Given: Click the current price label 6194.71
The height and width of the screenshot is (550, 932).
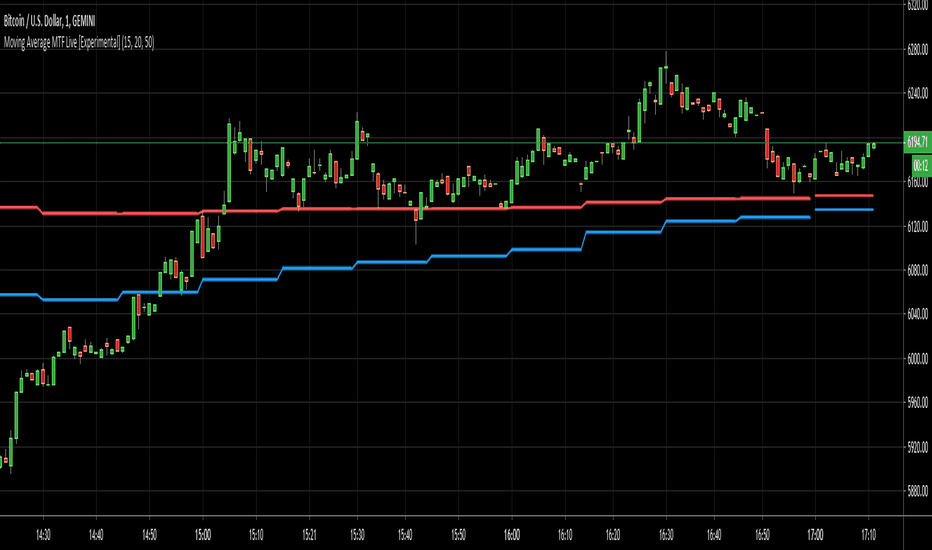Looking at the screenshot, I should coord(917,142).
